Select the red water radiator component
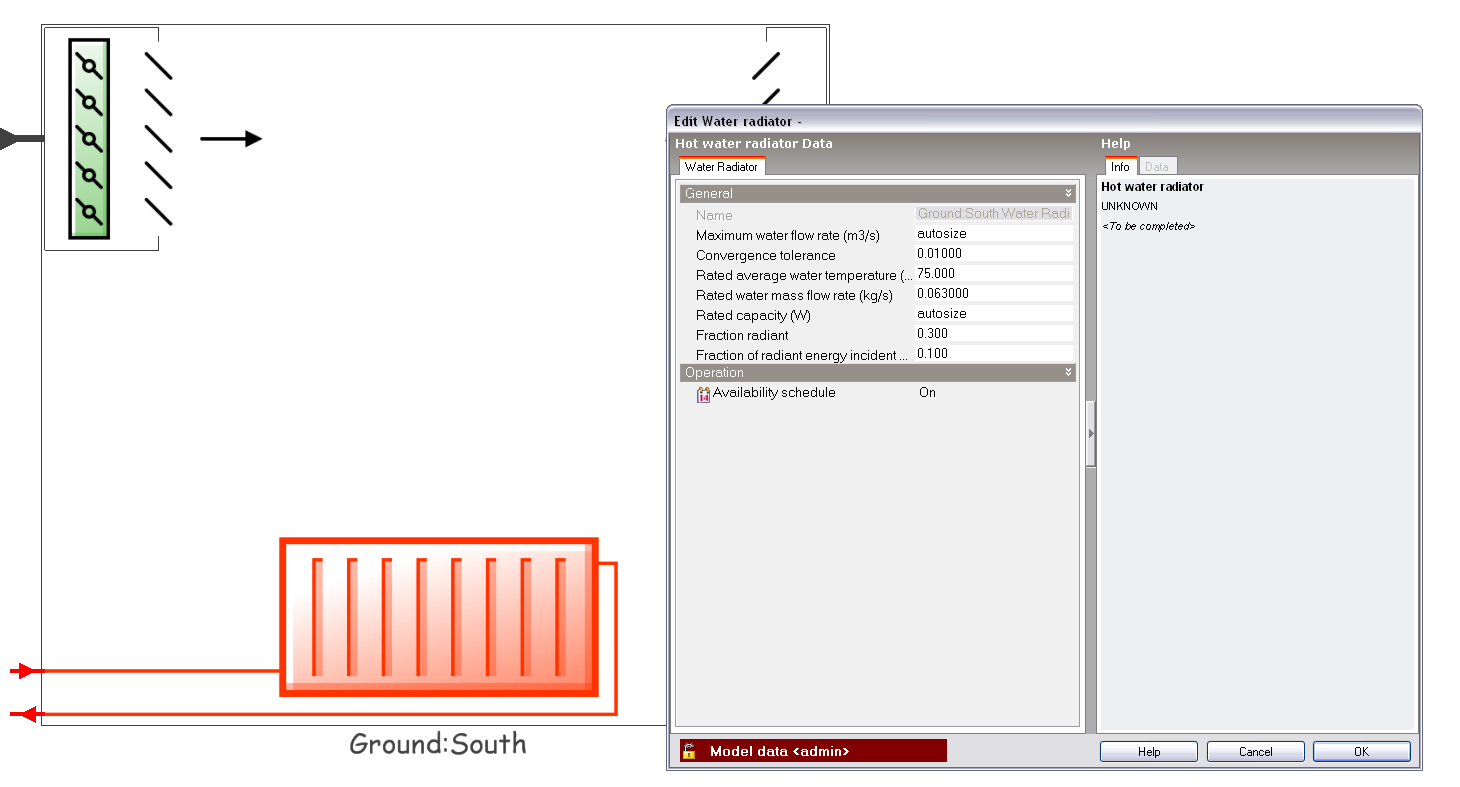 pyautogui.click(x=438, y=617)
